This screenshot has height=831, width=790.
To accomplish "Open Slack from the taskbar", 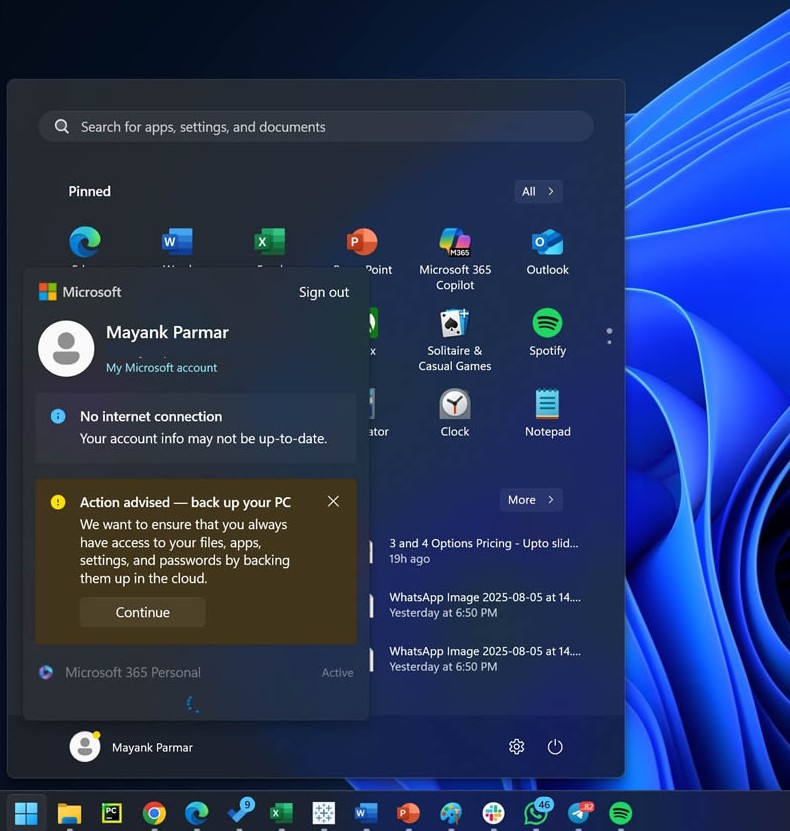I will point(493,813).
